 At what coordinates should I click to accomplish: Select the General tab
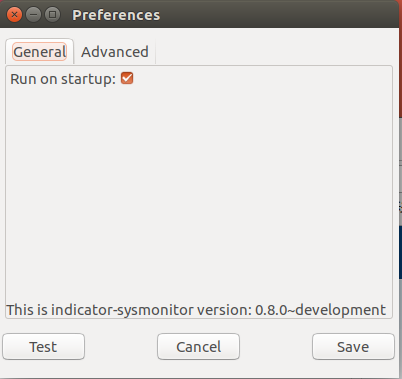pos(40,52)
